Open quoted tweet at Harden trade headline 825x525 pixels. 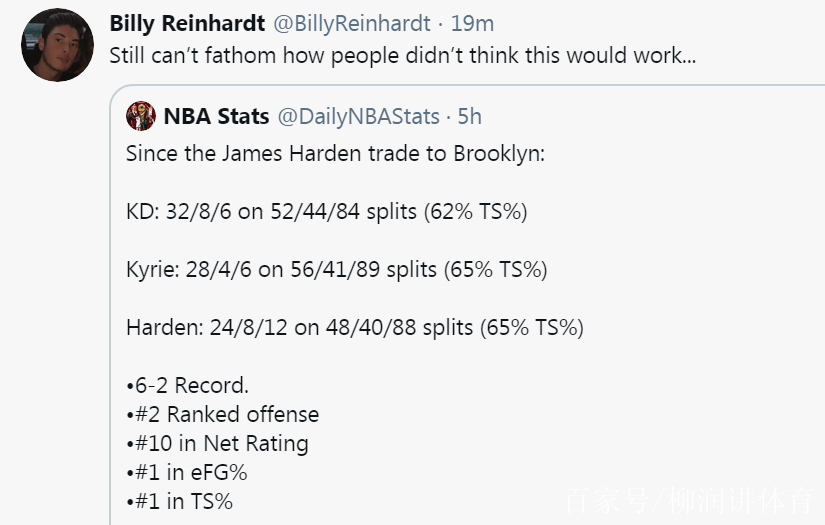click(335, 154)
